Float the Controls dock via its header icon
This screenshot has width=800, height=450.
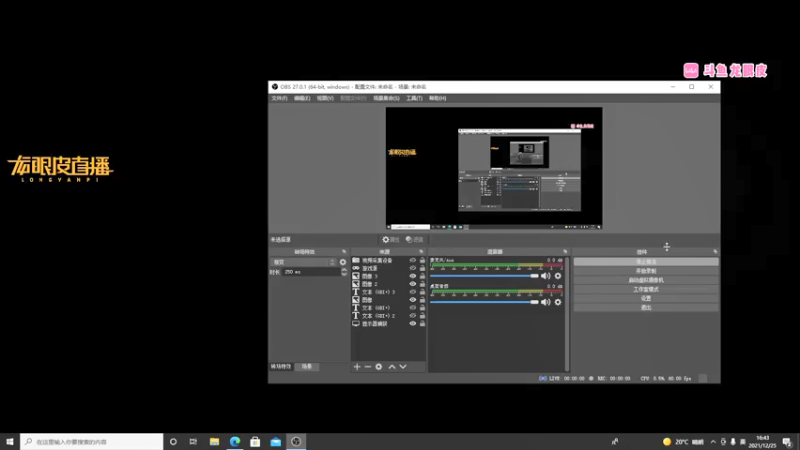click(715, 252)
